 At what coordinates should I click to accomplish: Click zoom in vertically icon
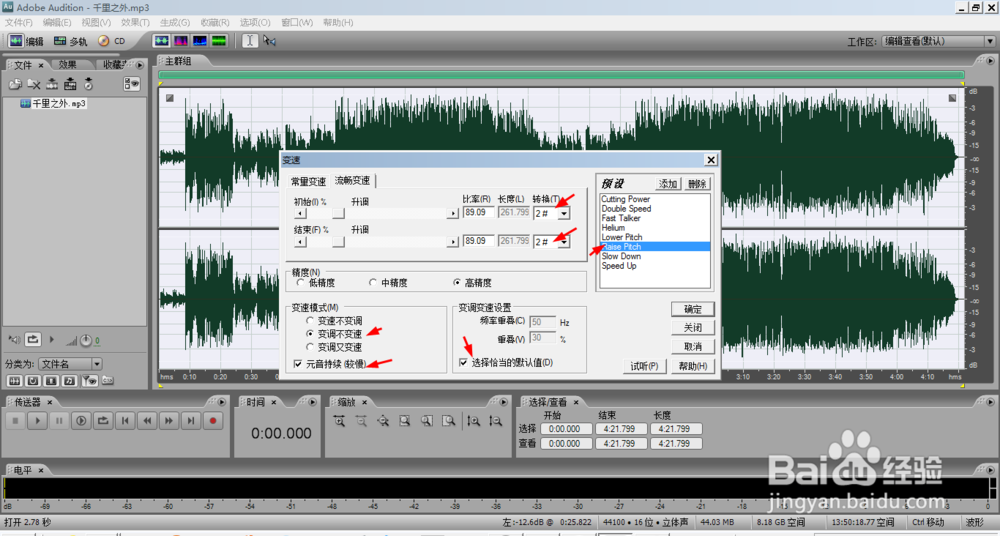point(473,421)
